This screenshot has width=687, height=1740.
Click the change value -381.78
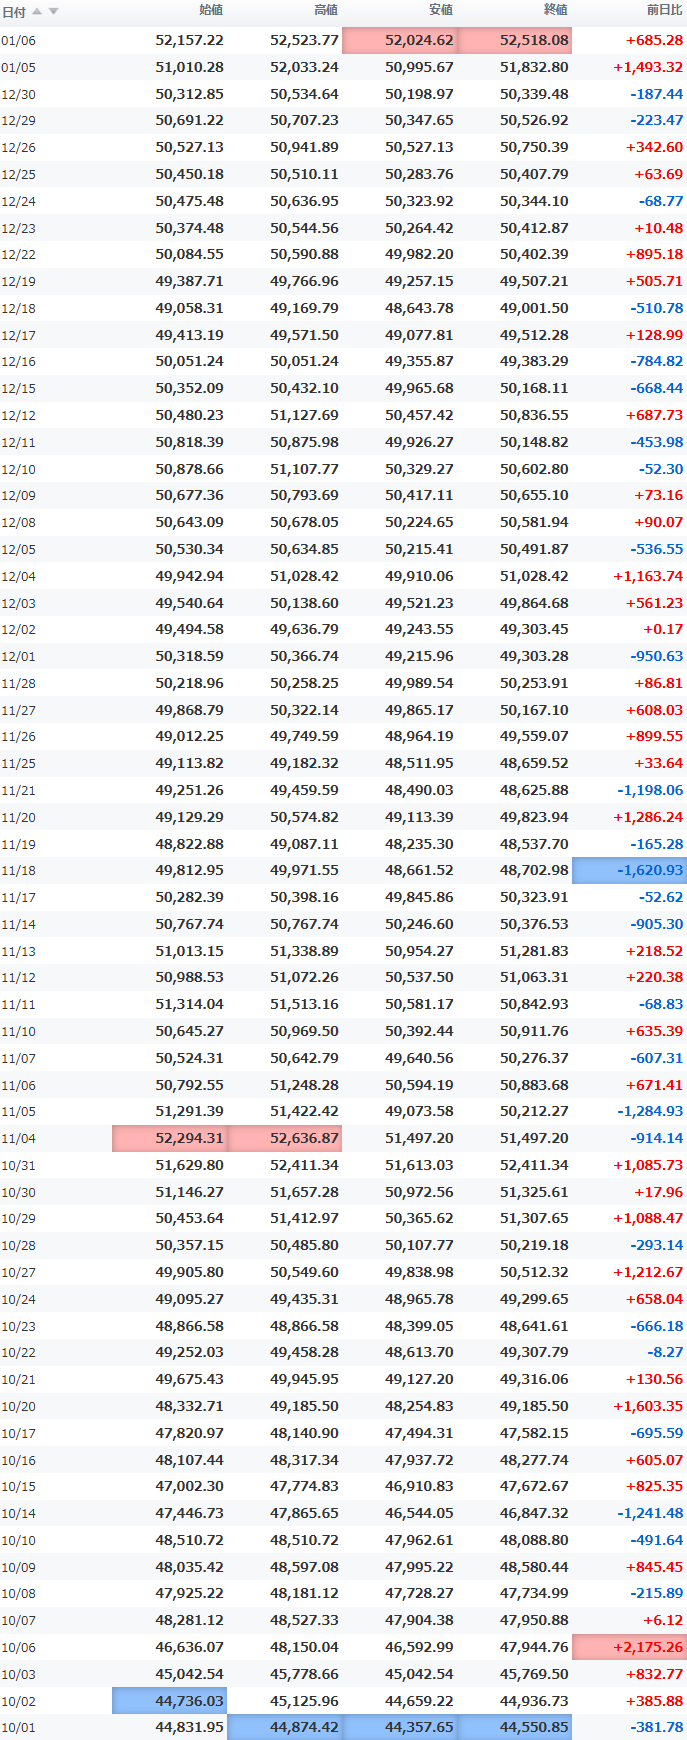click(657, 1728)
